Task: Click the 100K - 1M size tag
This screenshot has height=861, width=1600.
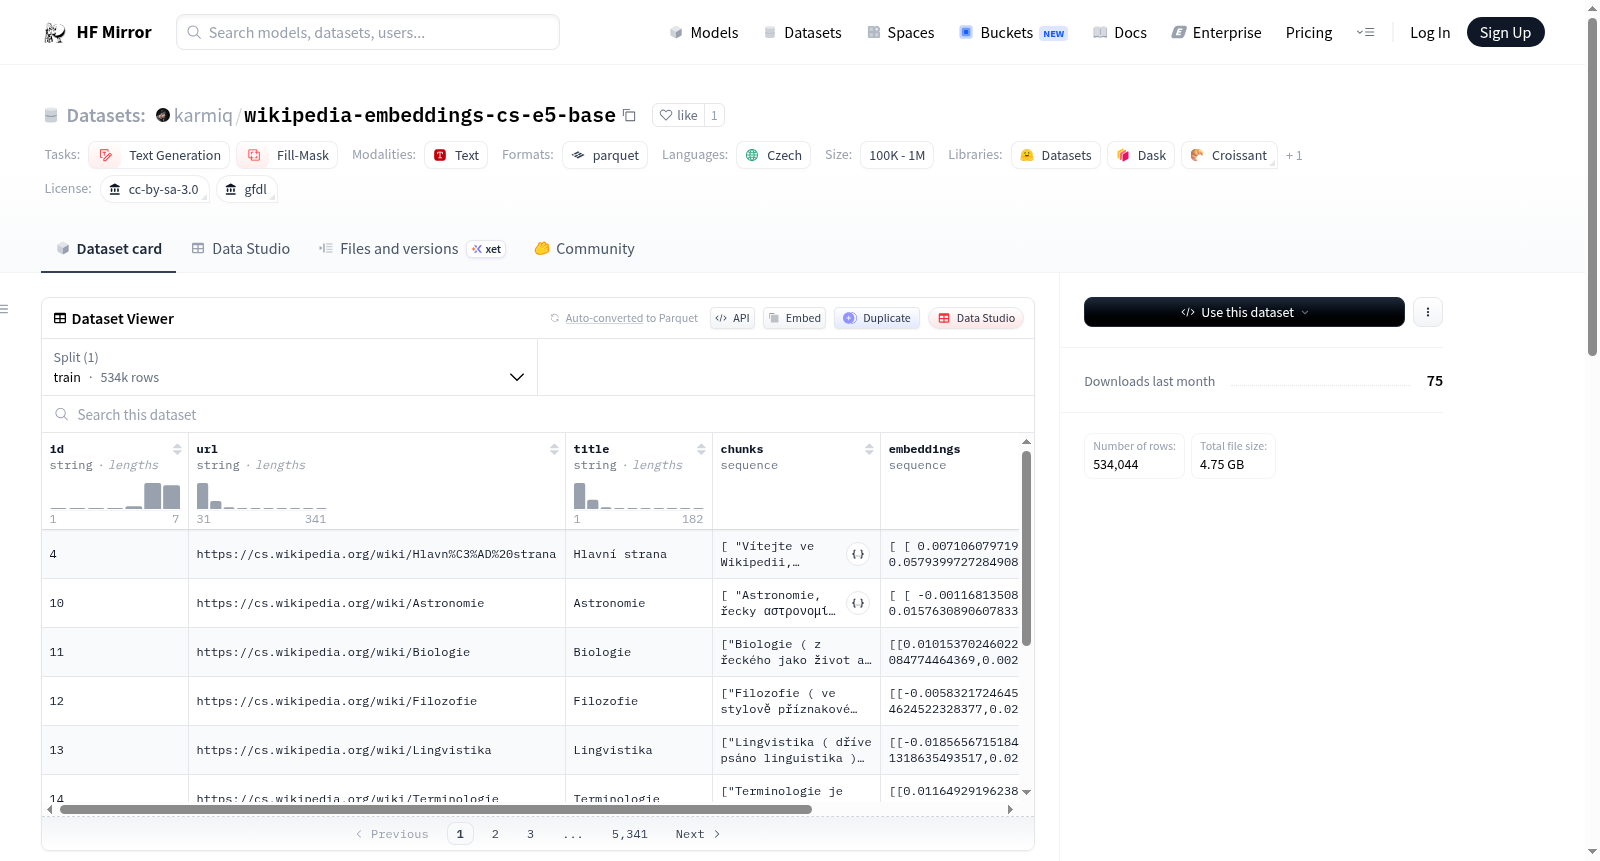Action: coord(897,155)
